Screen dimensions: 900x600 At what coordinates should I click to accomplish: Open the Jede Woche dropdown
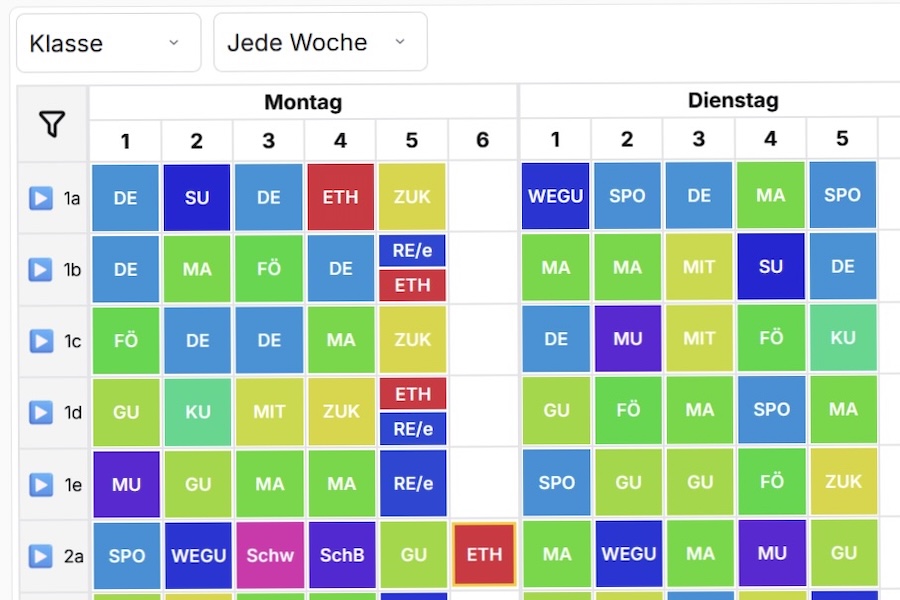point(320,43)
